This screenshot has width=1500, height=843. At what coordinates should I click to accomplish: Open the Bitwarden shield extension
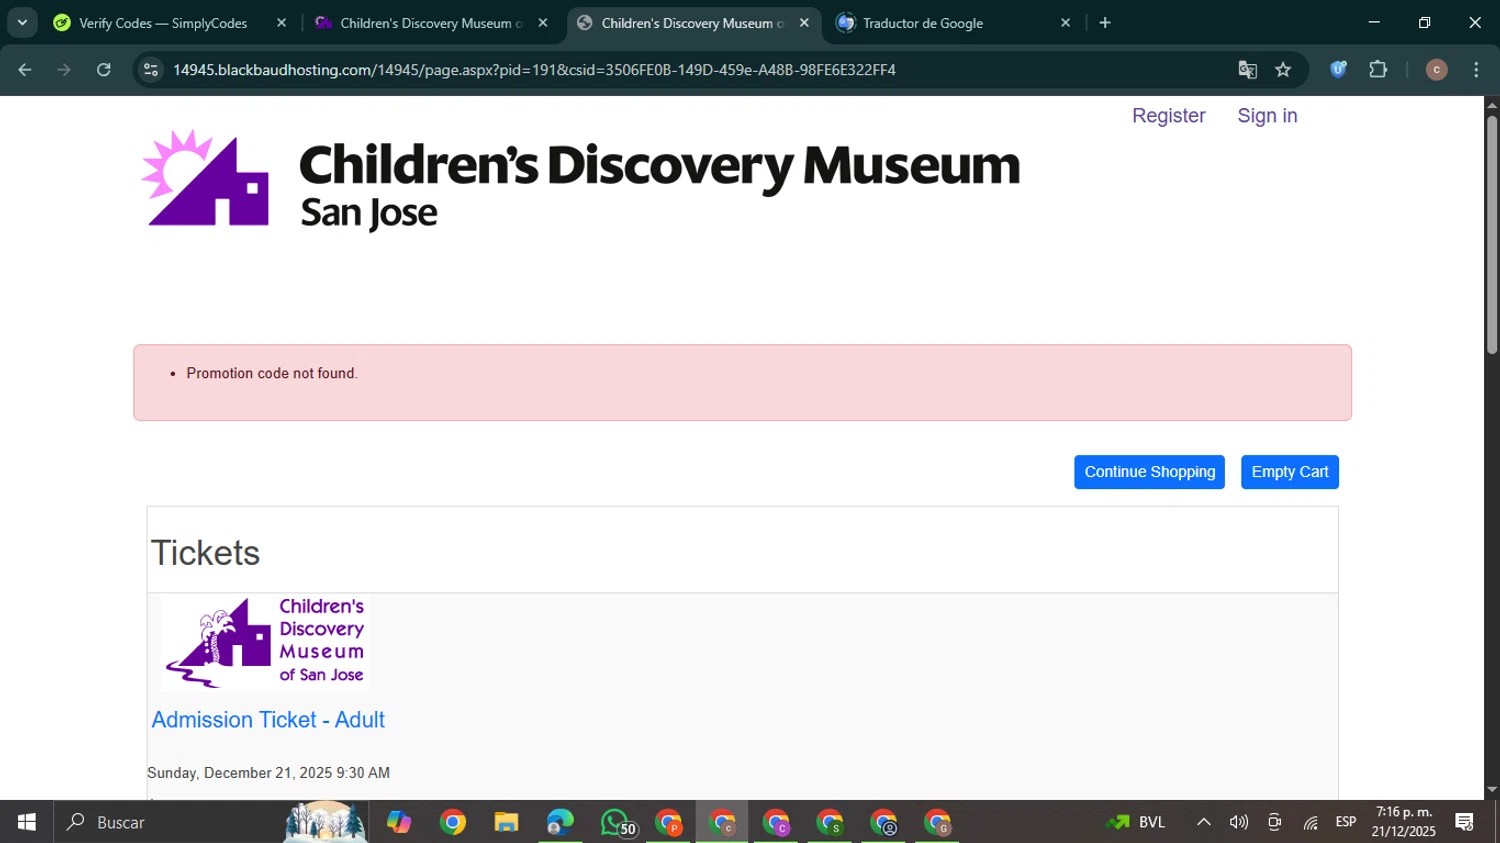[1338, 69]
